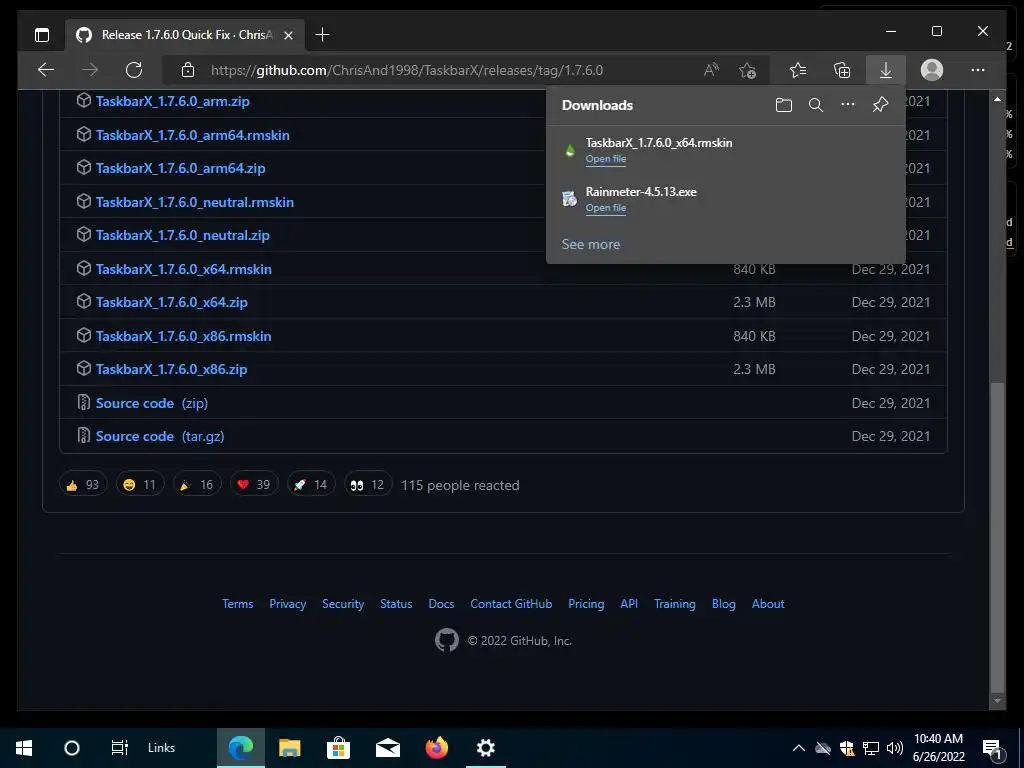Open Terms footer link
The width and height of the screenshot is (1024, 768).
click(x=238, y=604)
